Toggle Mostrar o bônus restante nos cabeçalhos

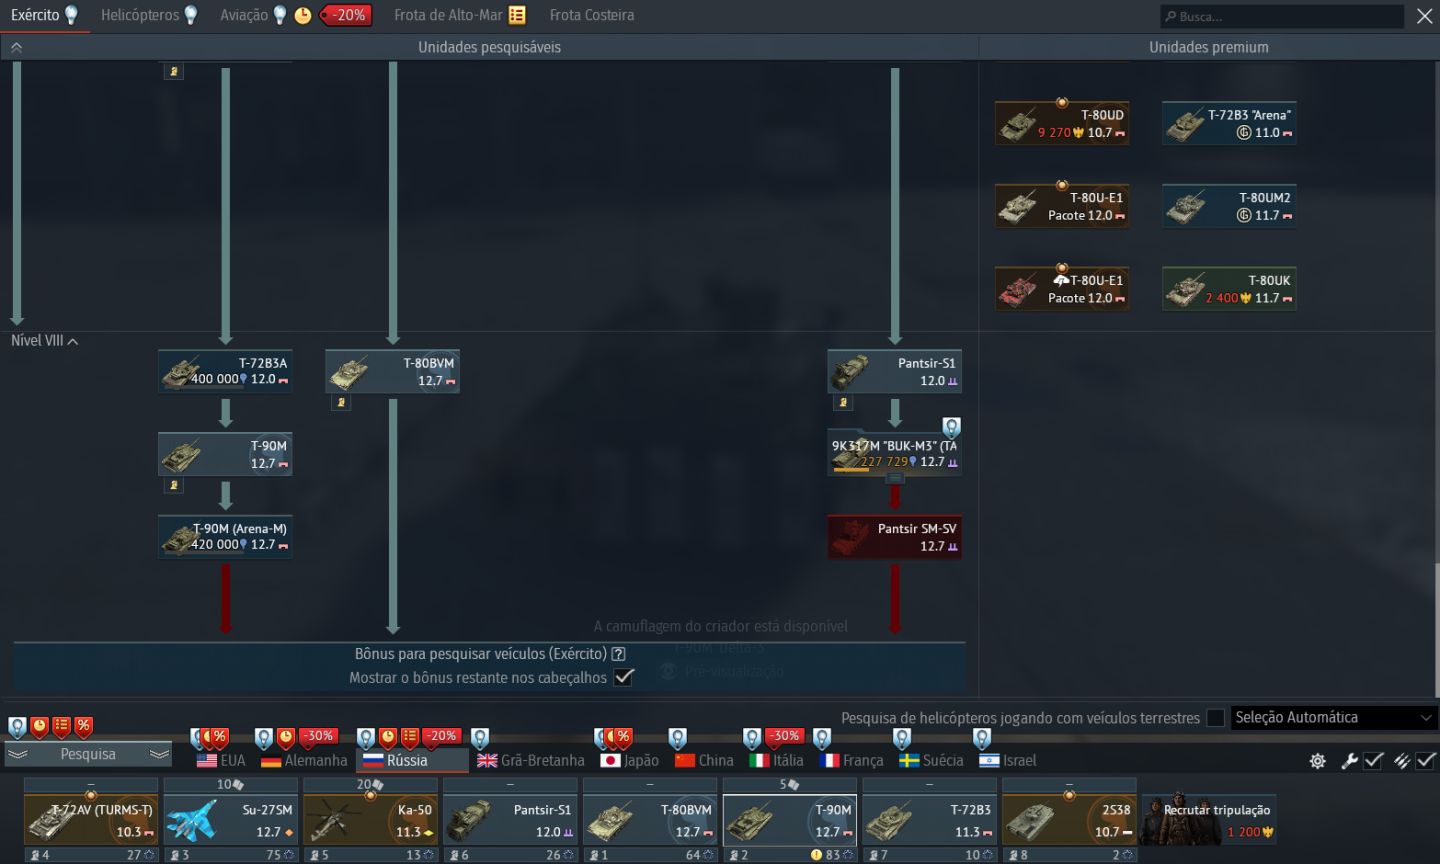(x=624, y=677)
